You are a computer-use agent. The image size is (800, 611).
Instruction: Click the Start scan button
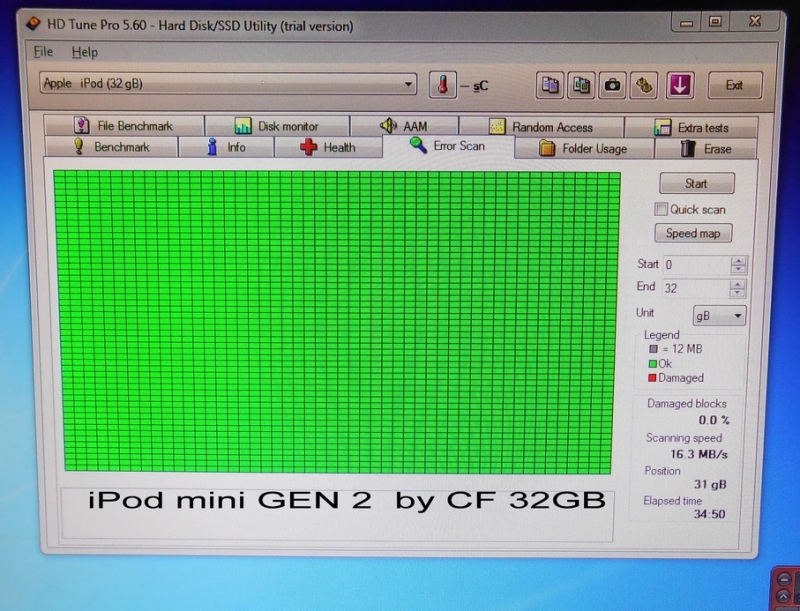(696, 184)
